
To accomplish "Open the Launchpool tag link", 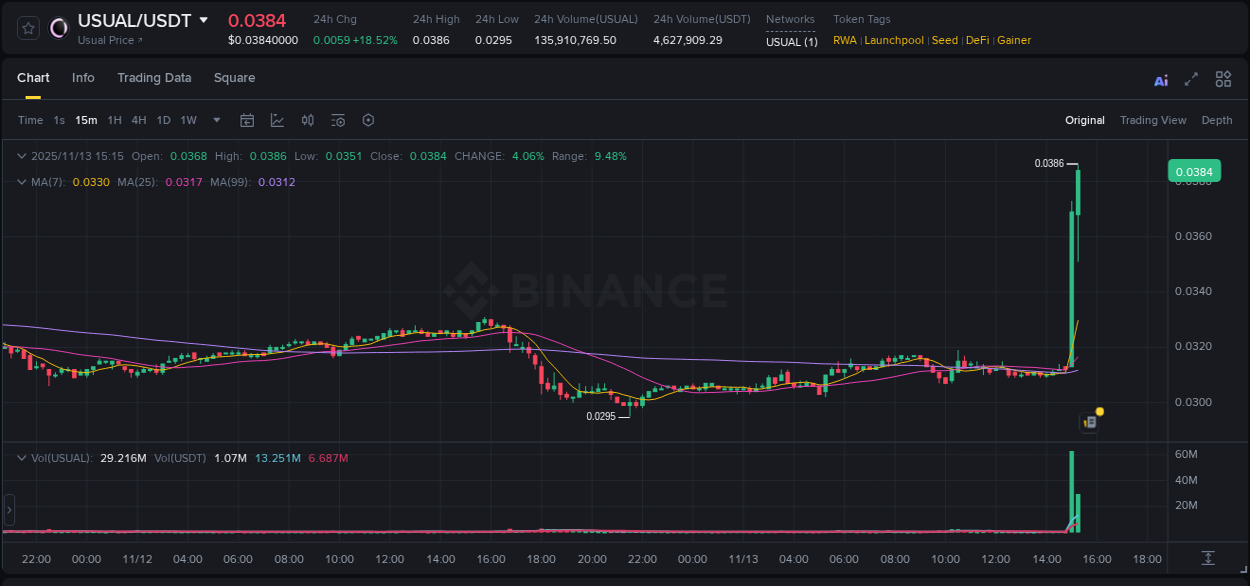I will (894, 40).
